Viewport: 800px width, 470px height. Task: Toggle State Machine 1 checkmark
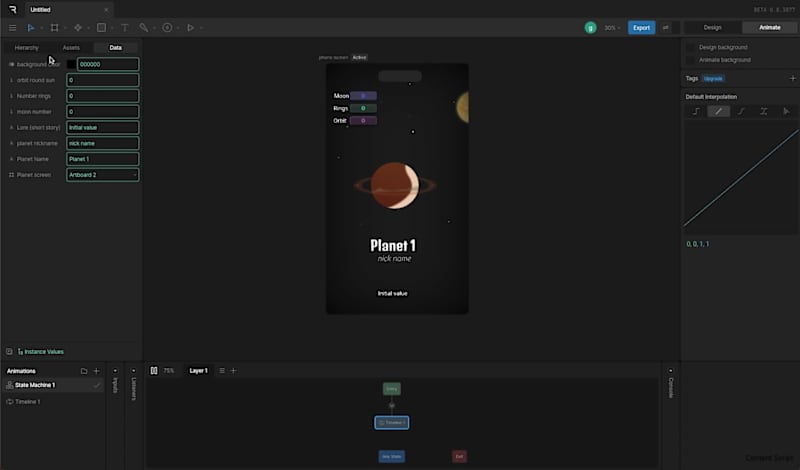tap(96, 385)
